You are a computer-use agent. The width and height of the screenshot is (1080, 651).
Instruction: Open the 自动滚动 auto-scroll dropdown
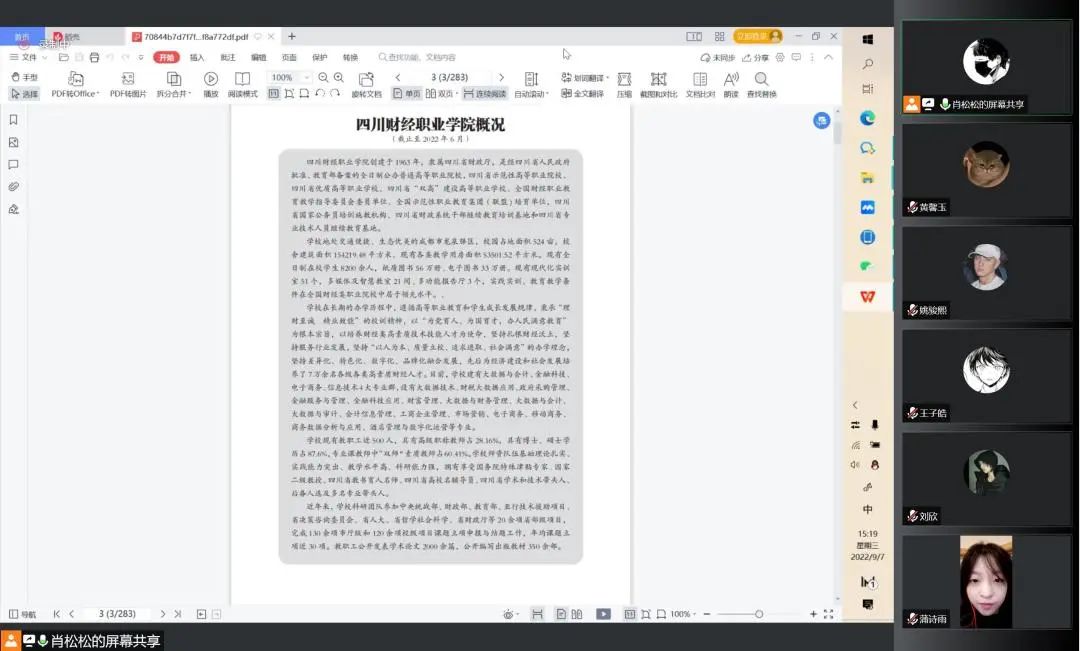(531, 94)
